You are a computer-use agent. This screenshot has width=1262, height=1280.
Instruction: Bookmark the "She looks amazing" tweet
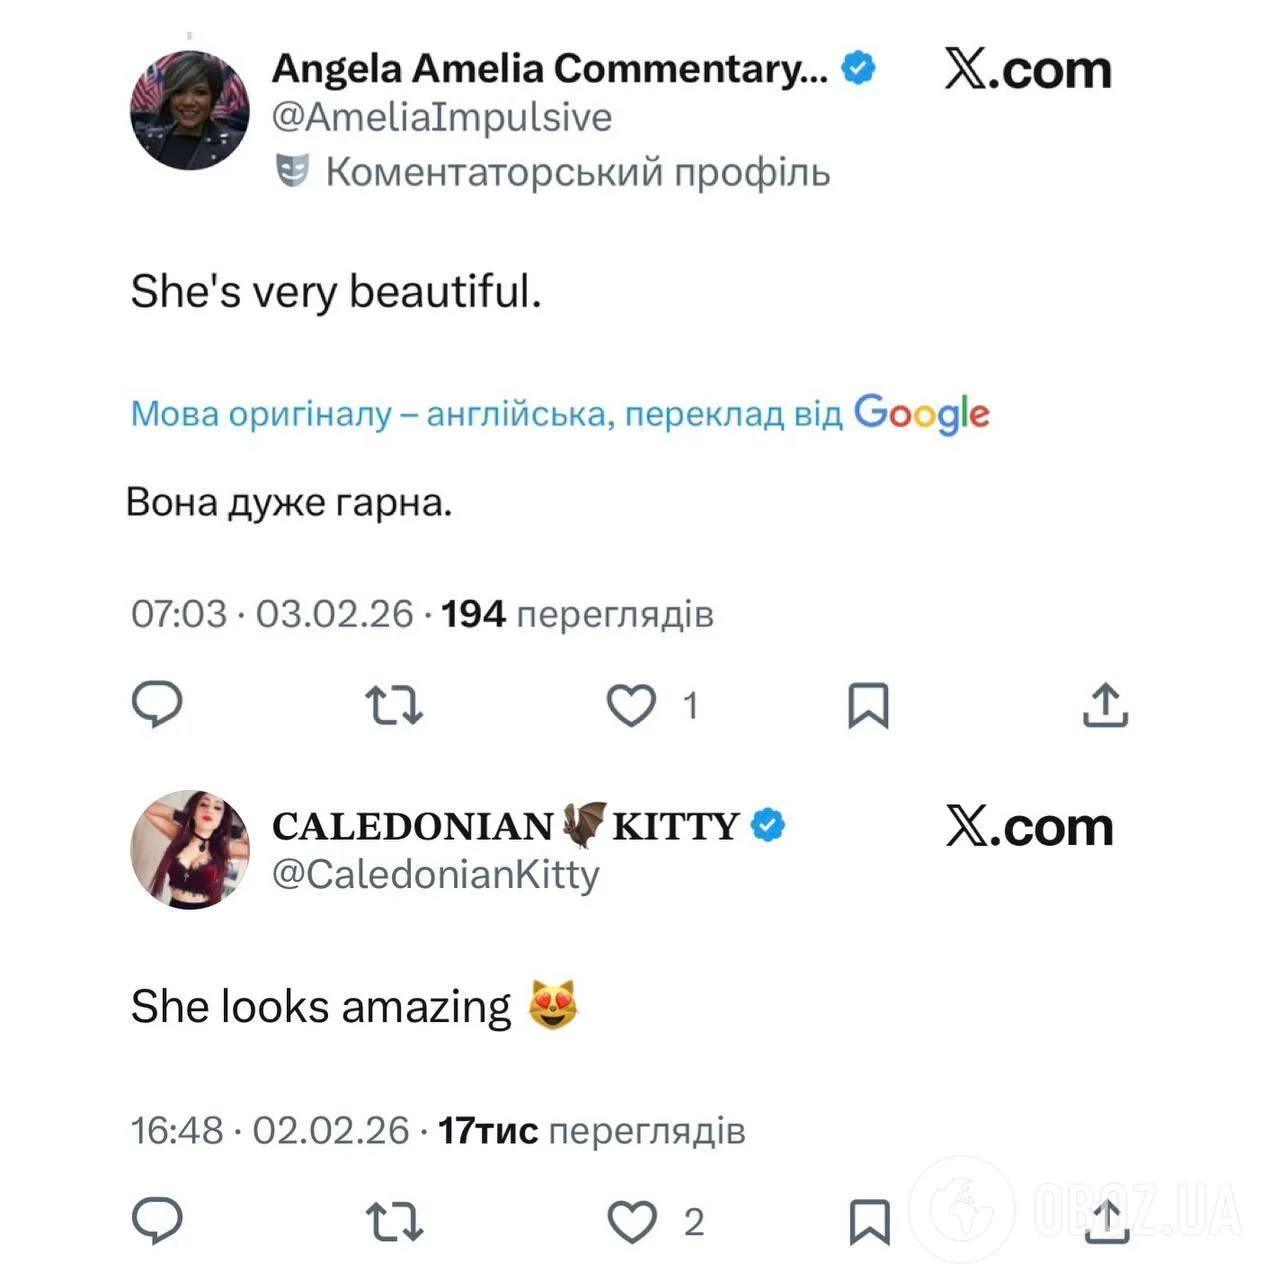[869, 1222]
